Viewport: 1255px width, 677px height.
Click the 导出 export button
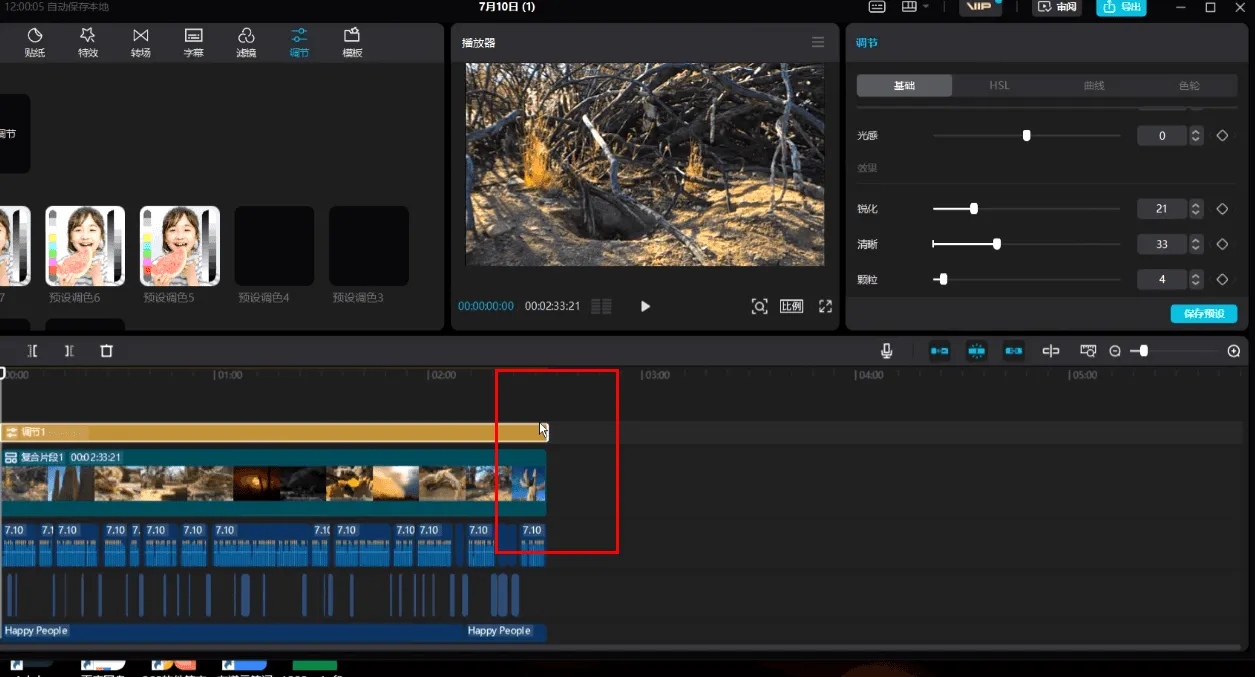1121,7
